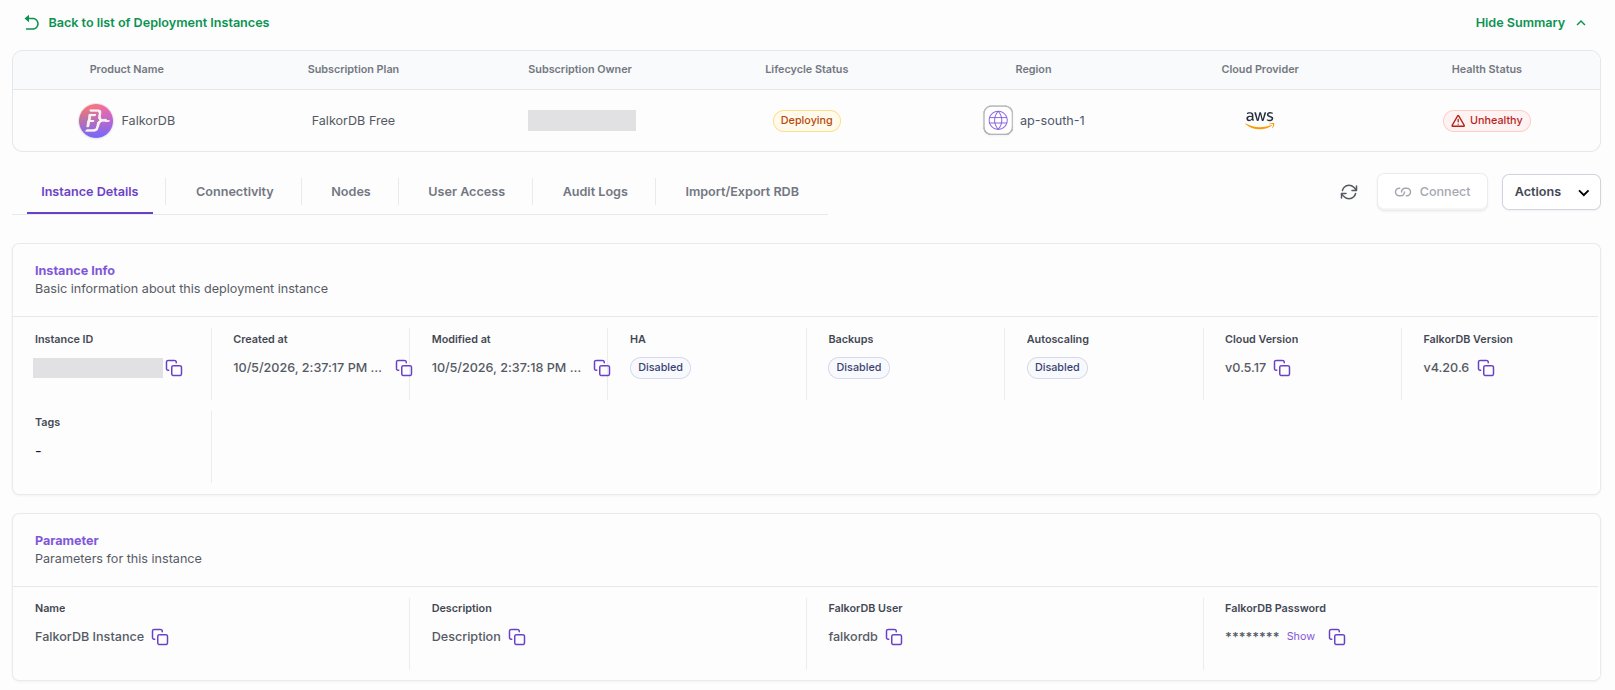Open the User Access tab
The width and height of the screenshot is (1615, 690).
[467, 192]
